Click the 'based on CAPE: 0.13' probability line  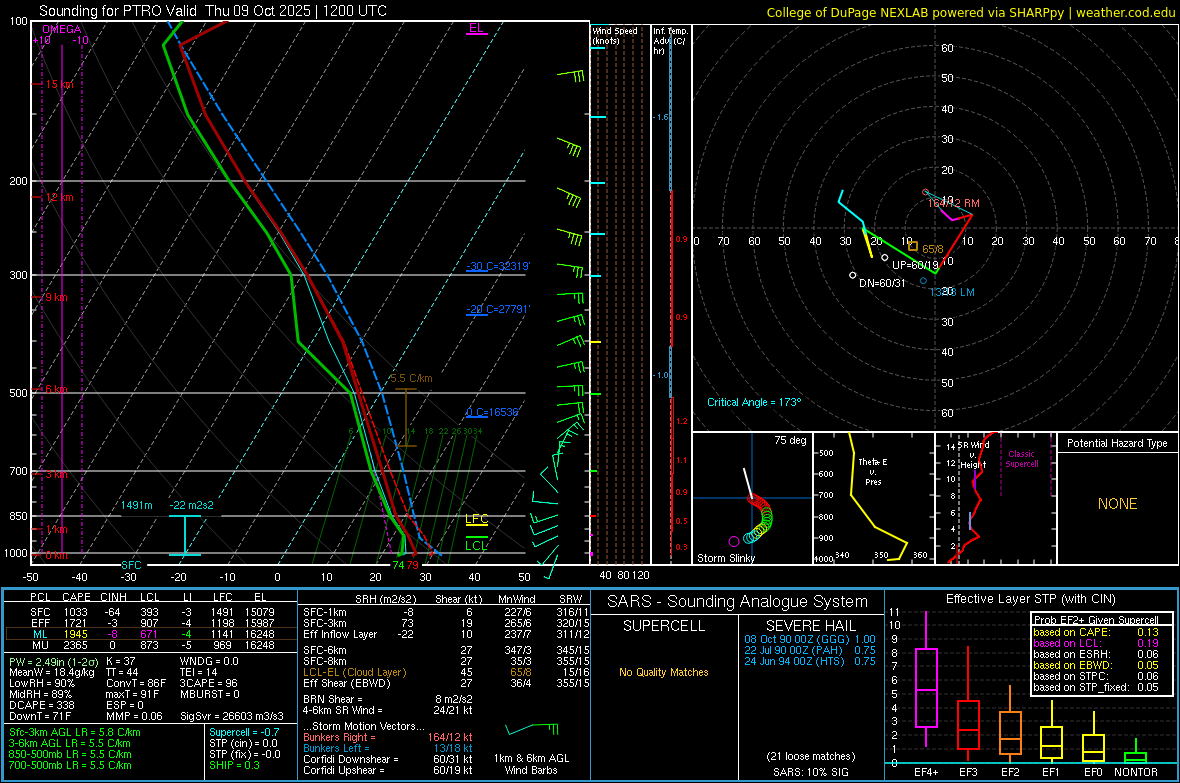[1096, 632]
